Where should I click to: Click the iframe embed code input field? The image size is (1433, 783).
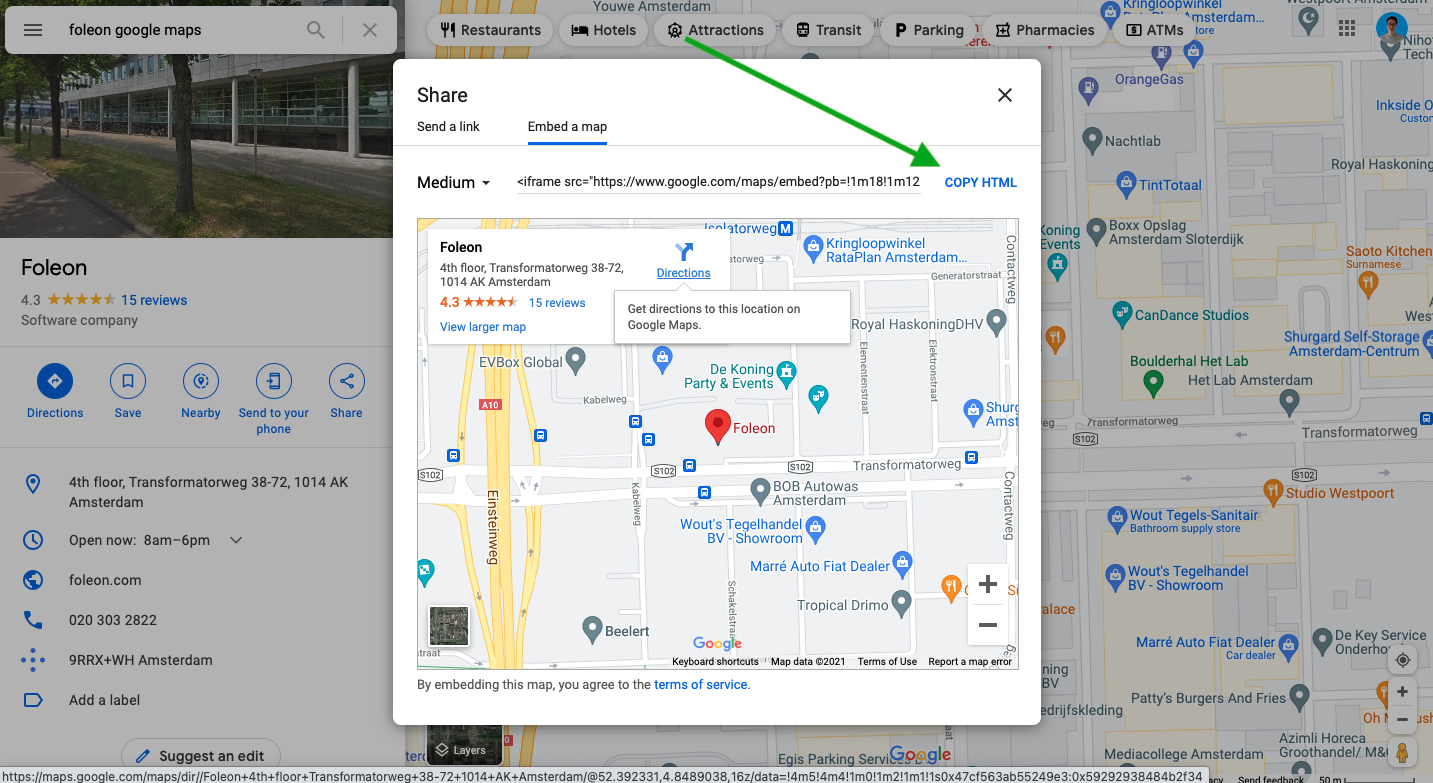[717, 182]
